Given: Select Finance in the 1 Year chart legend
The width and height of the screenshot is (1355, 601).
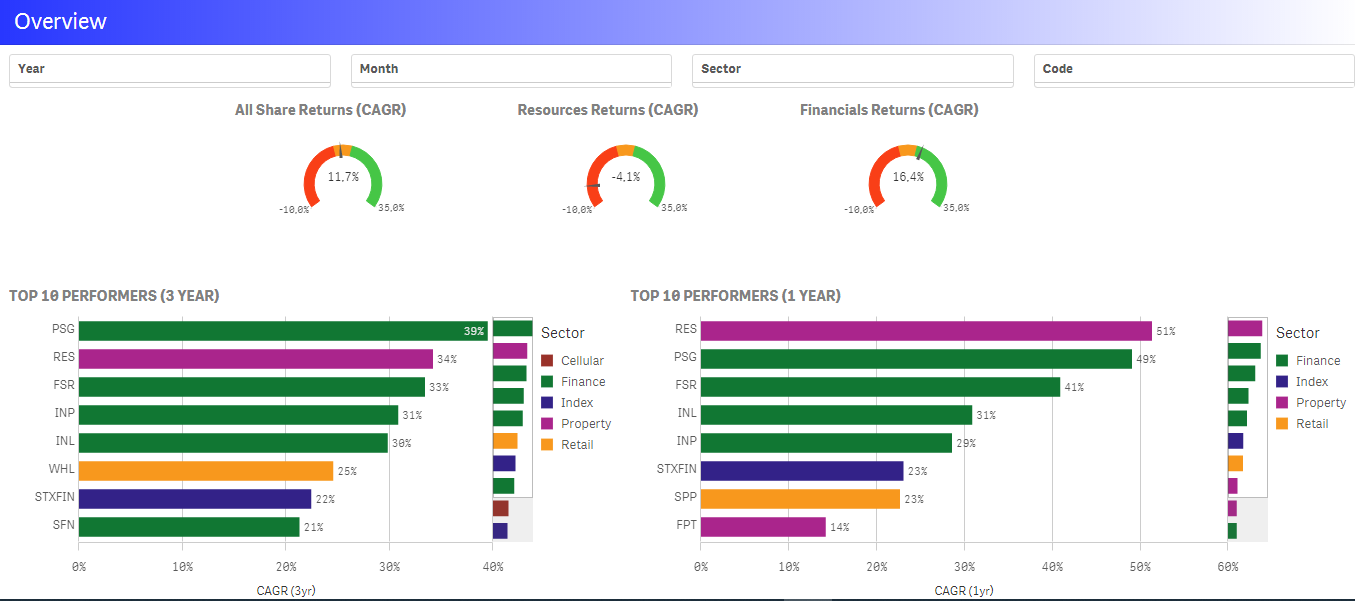Looking at the screenshot, I should [1317, 361].
